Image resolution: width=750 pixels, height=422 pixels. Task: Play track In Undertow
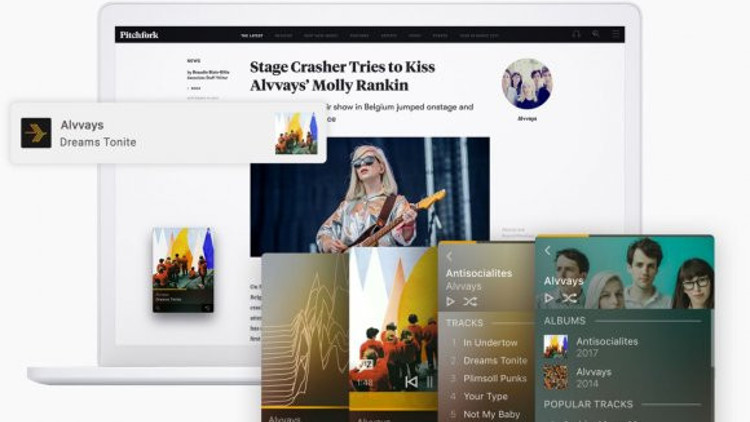pyautogui.click(x=489, y=343)
